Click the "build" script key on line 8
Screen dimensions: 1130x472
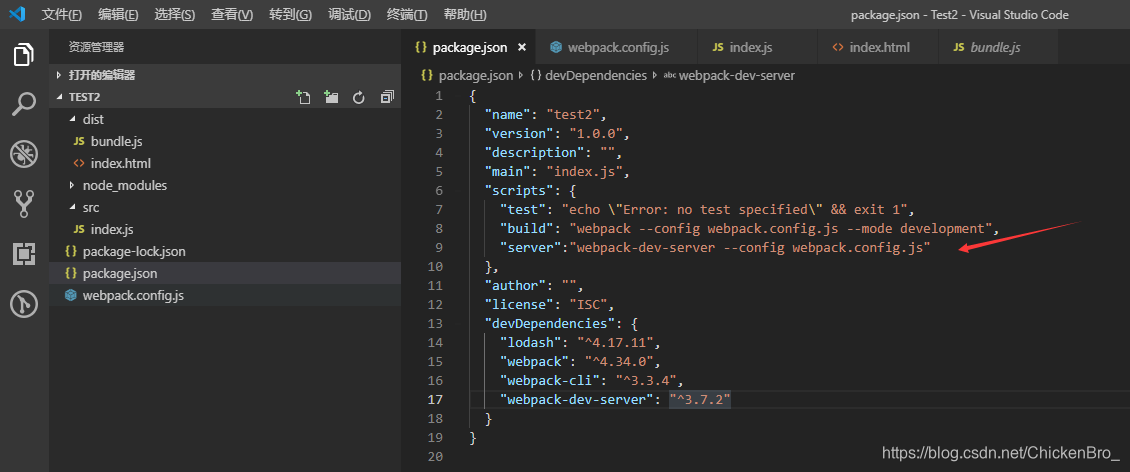point(528,228)
